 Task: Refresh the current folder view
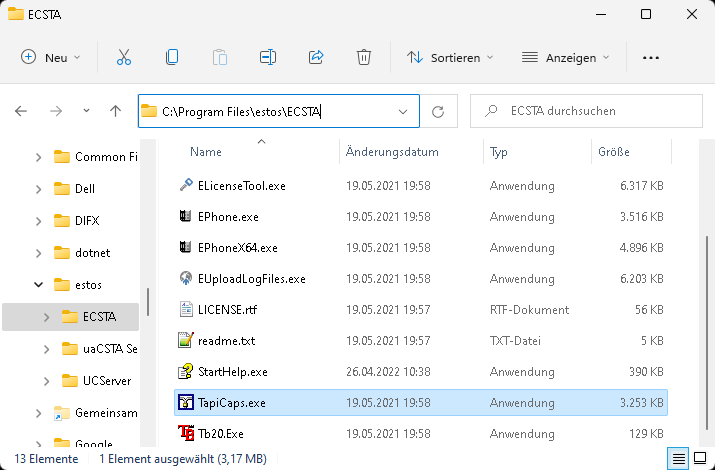[437, 112]
